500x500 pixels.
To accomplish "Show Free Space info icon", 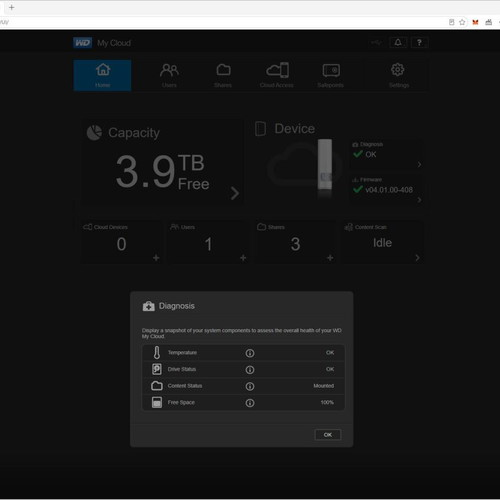I will (x=250, y=403).
